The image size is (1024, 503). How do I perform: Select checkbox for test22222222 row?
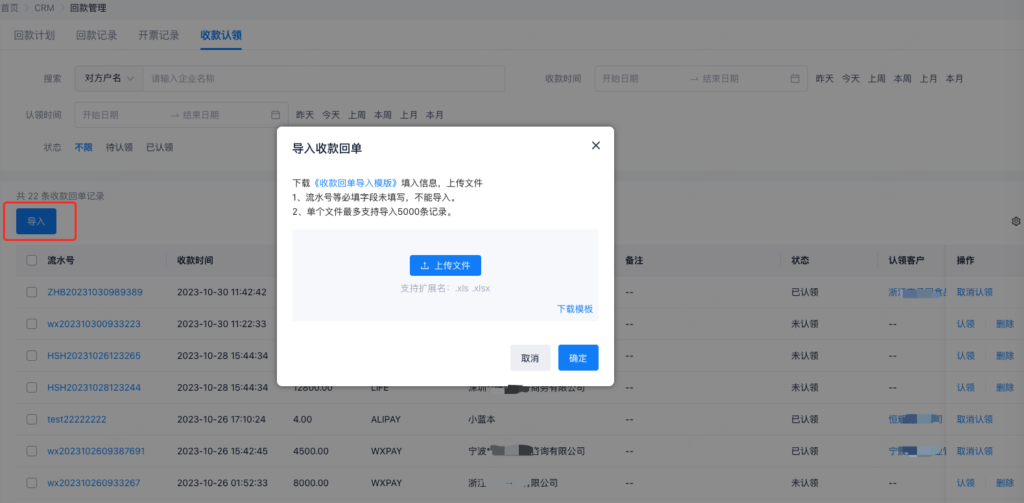32,419
